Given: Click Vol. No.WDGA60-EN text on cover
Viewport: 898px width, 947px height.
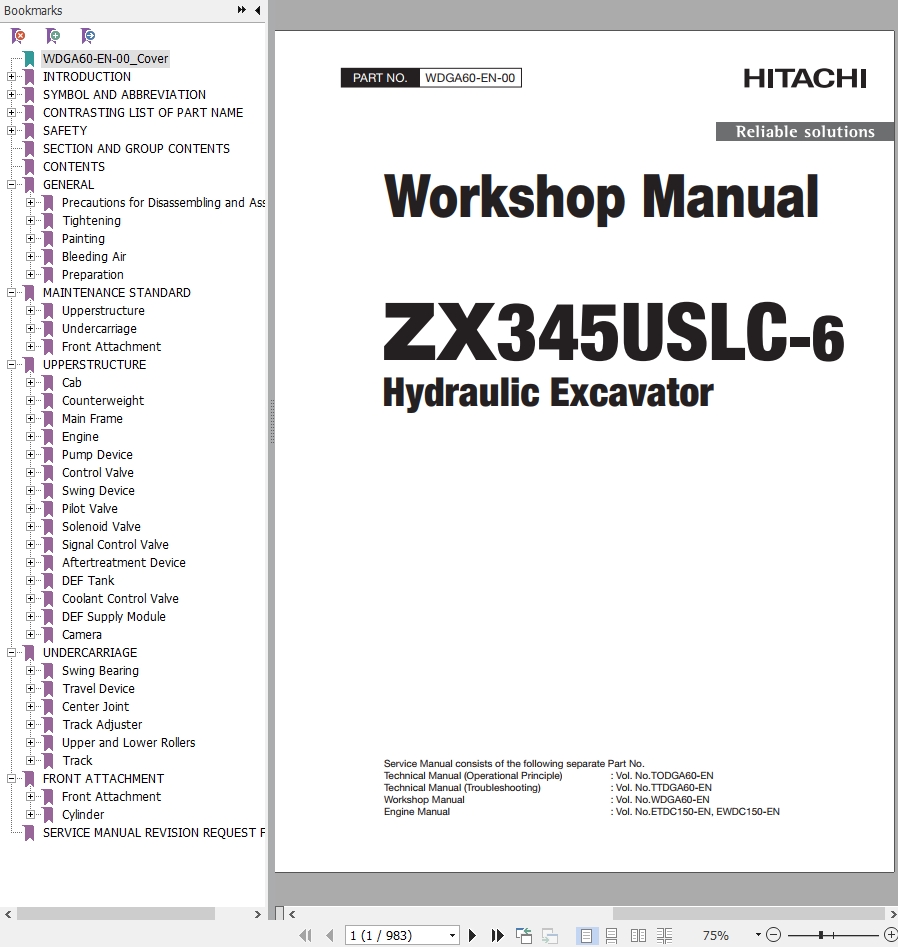Looking at the screenshot, I should point(662,800).
